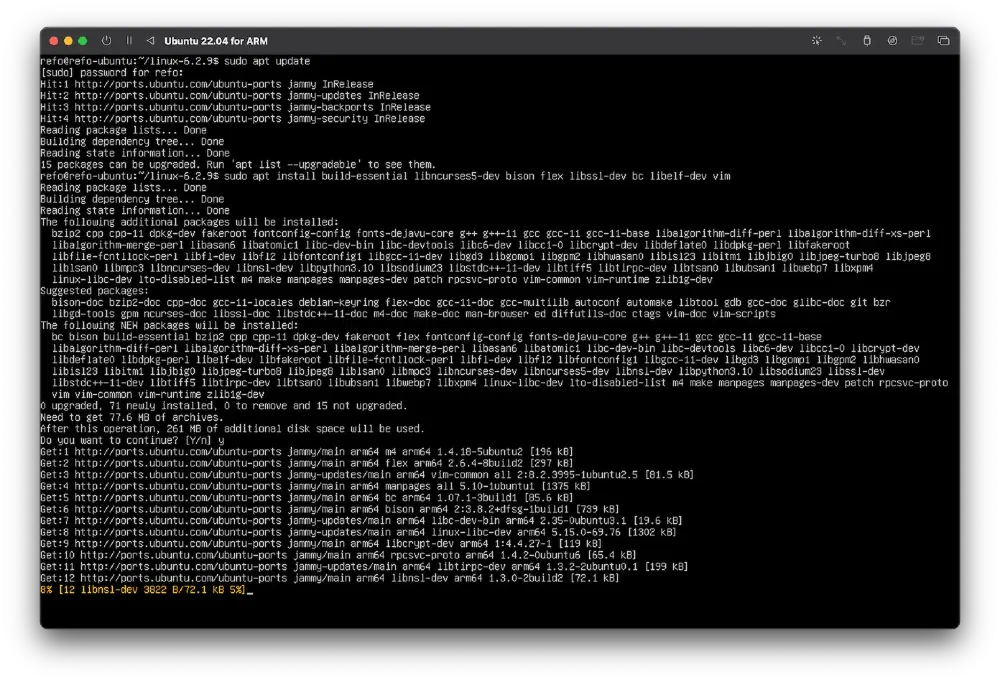Click the disk image icon in the toolbar

tap(892, 40)
